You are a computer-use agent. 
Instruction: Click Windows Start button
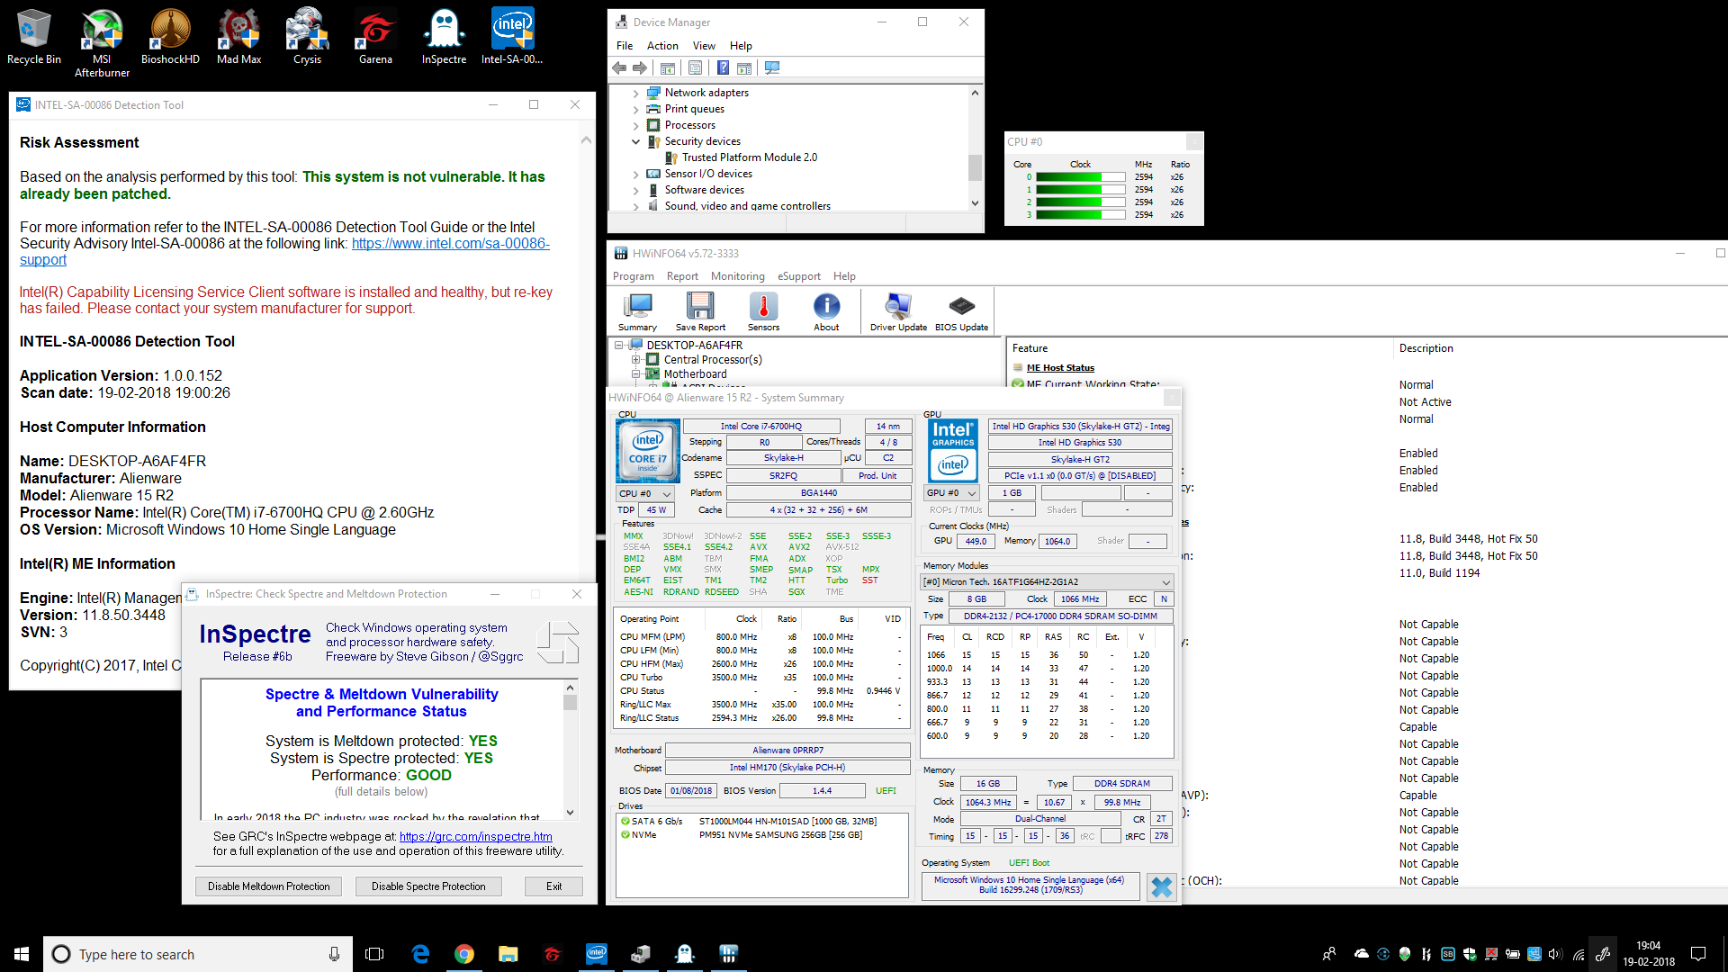click(x=21, y=954)
